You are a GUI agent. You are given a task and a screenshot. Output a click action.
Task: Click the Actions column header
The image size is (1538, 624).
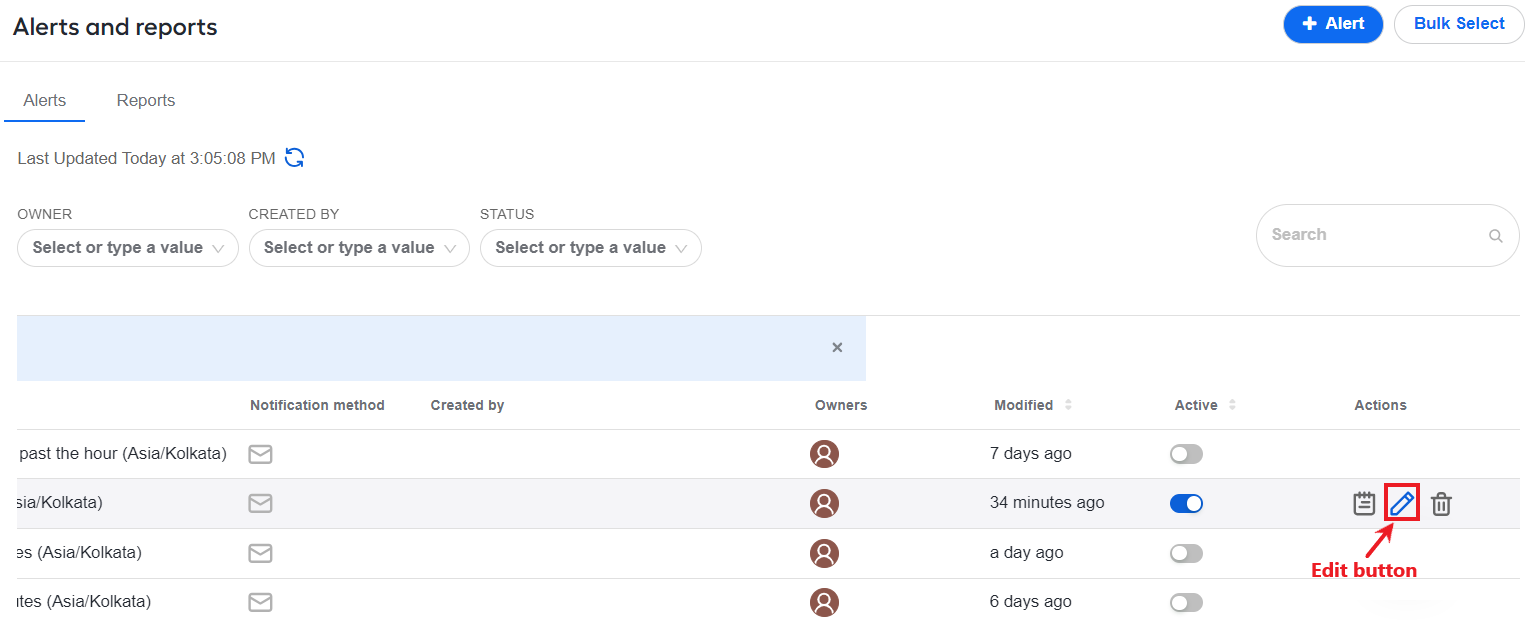(x=1380, y=405)
